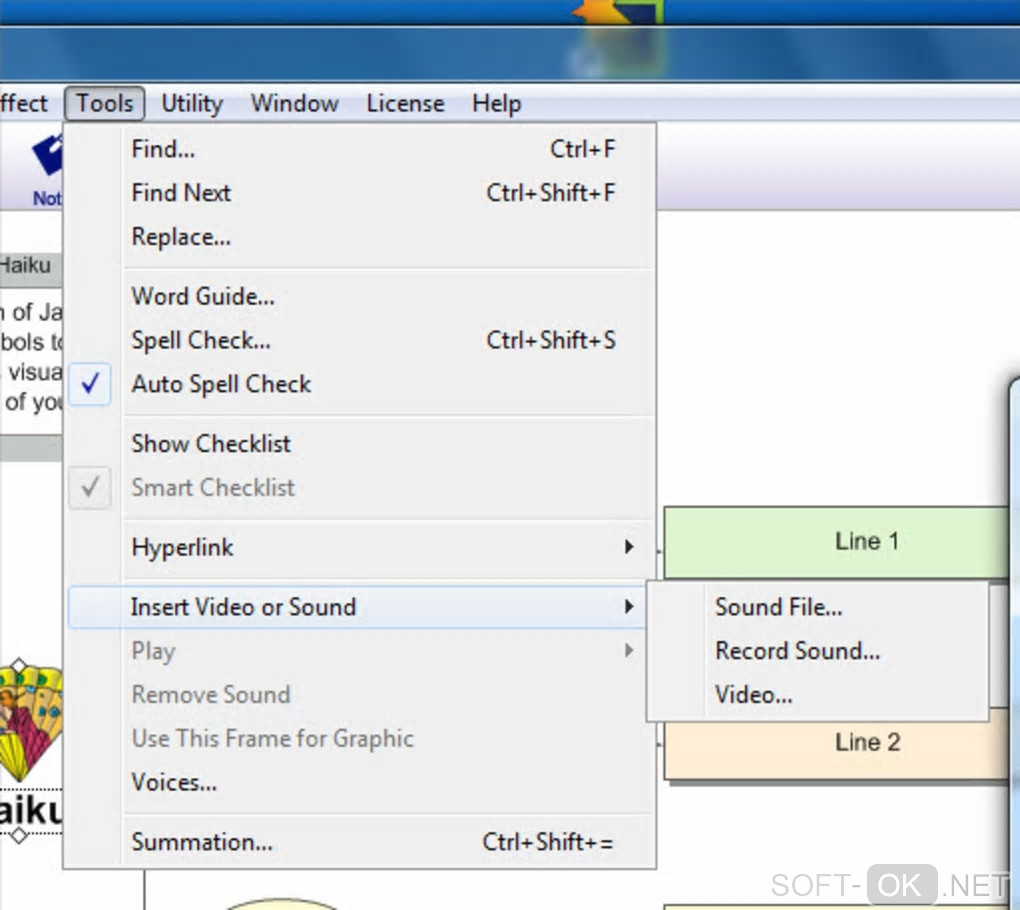Image resolution: width=1020 pixels, height=910 pixels.
Task: Expand the Insert Video or Sound submenu
Action: click(243, 607)
